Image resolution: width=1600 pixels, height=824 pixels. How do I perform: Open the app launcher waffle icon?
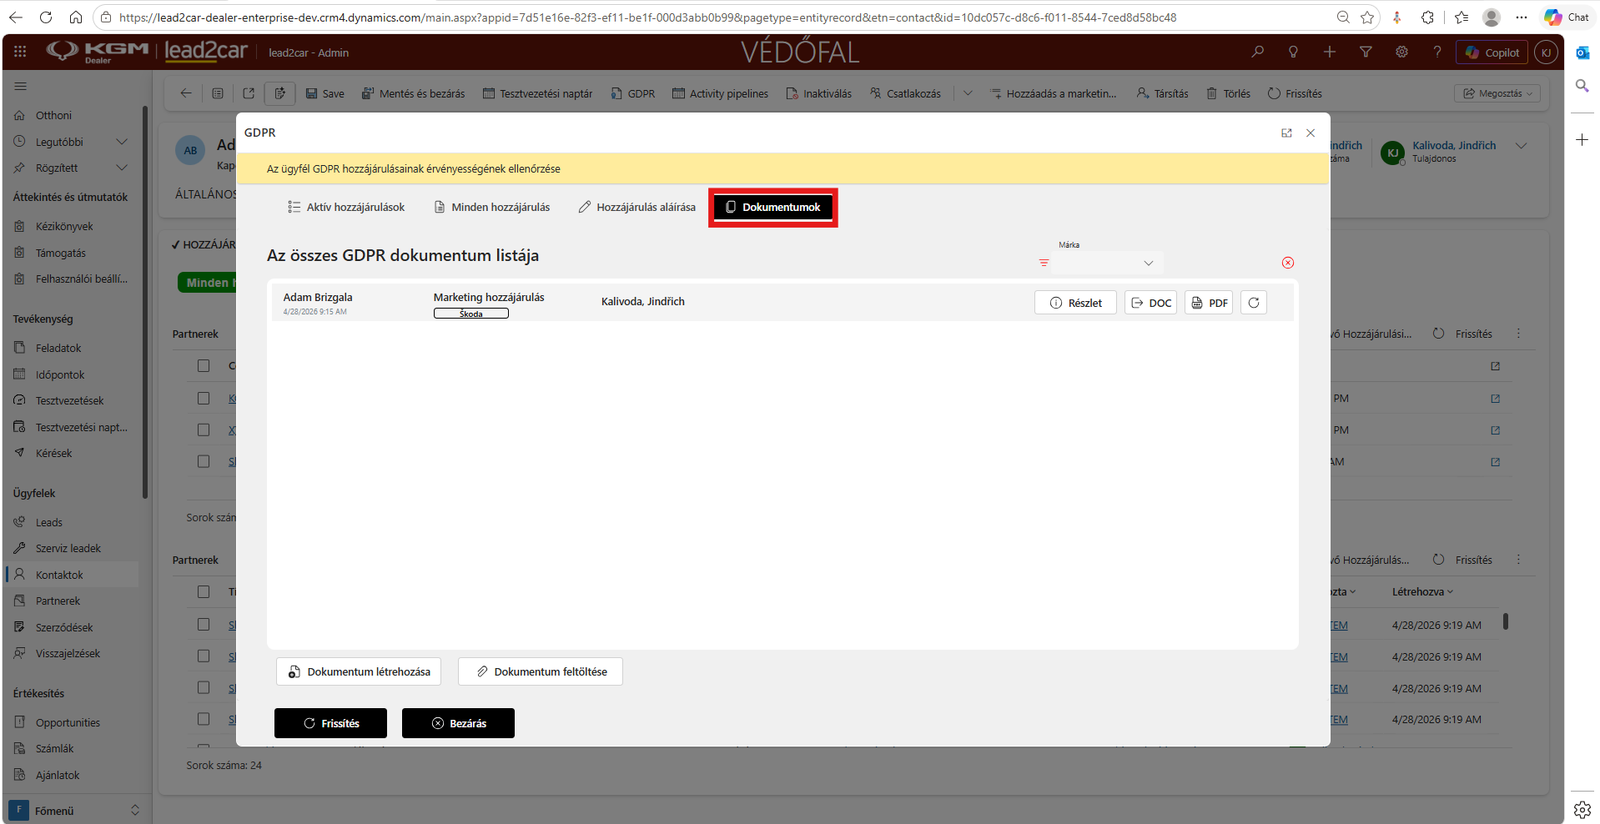20,51
